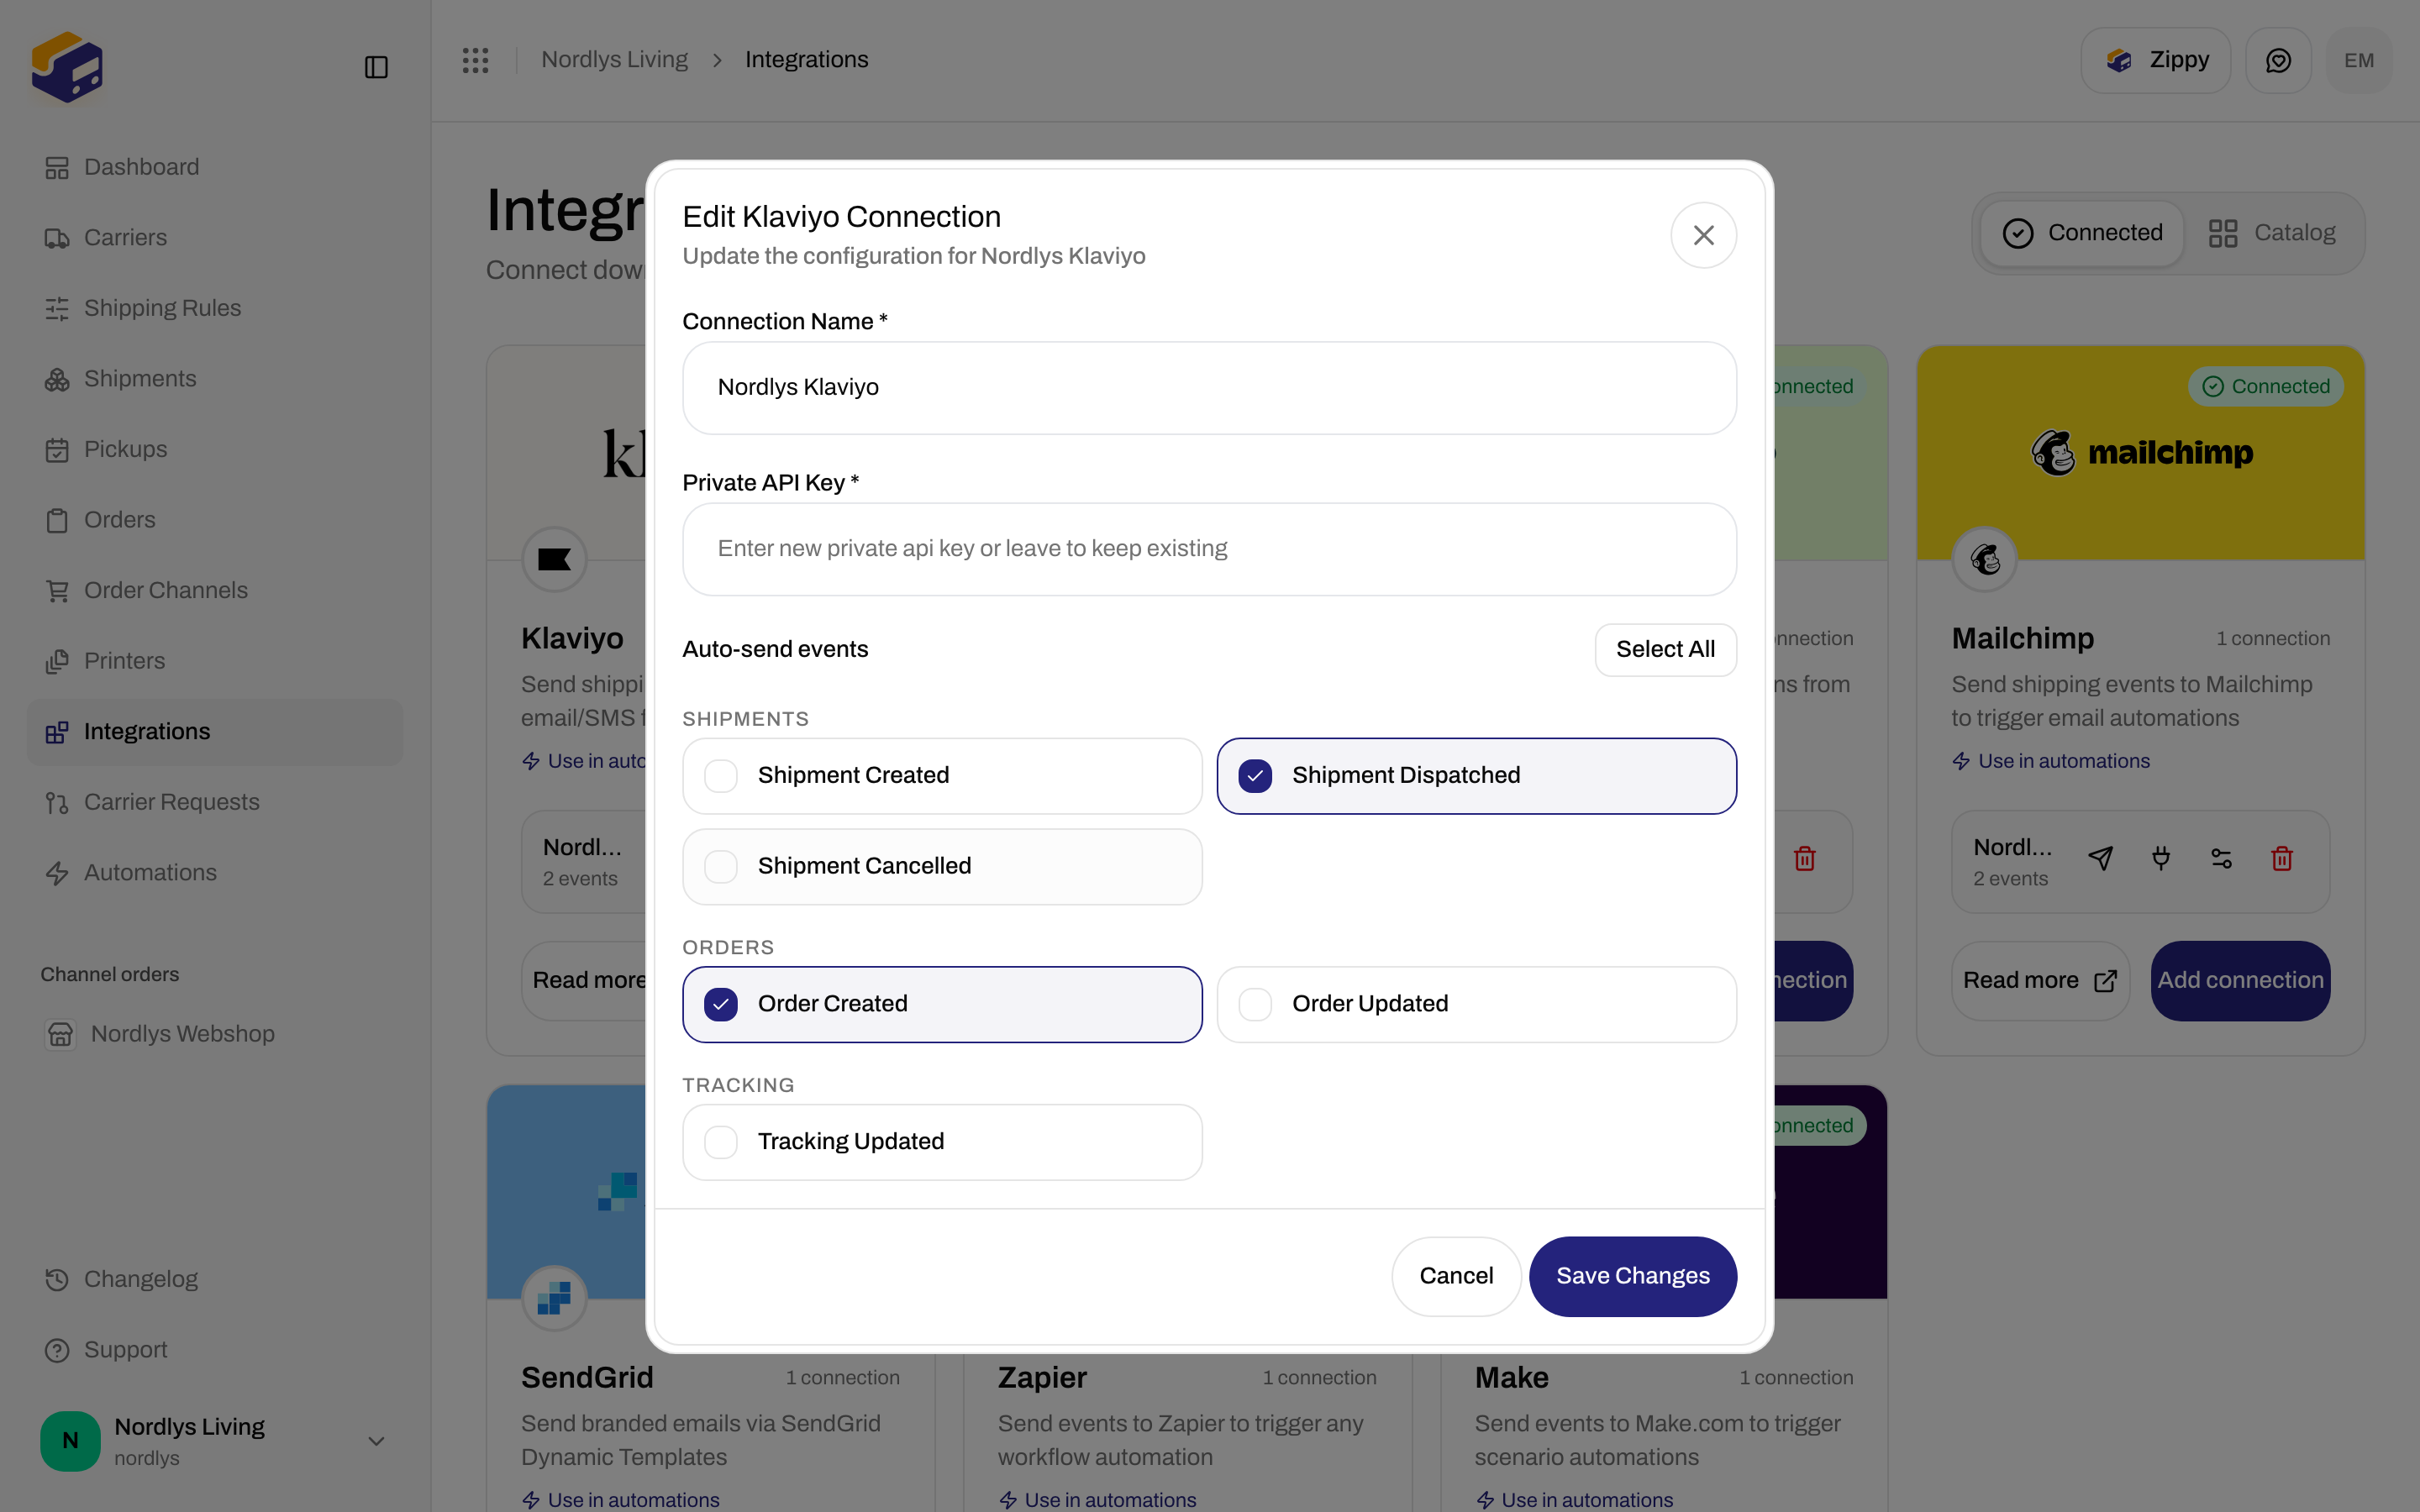Enable the Order Updated event
This screenshot has height=1512, width=2420.
point(1476,1004)
